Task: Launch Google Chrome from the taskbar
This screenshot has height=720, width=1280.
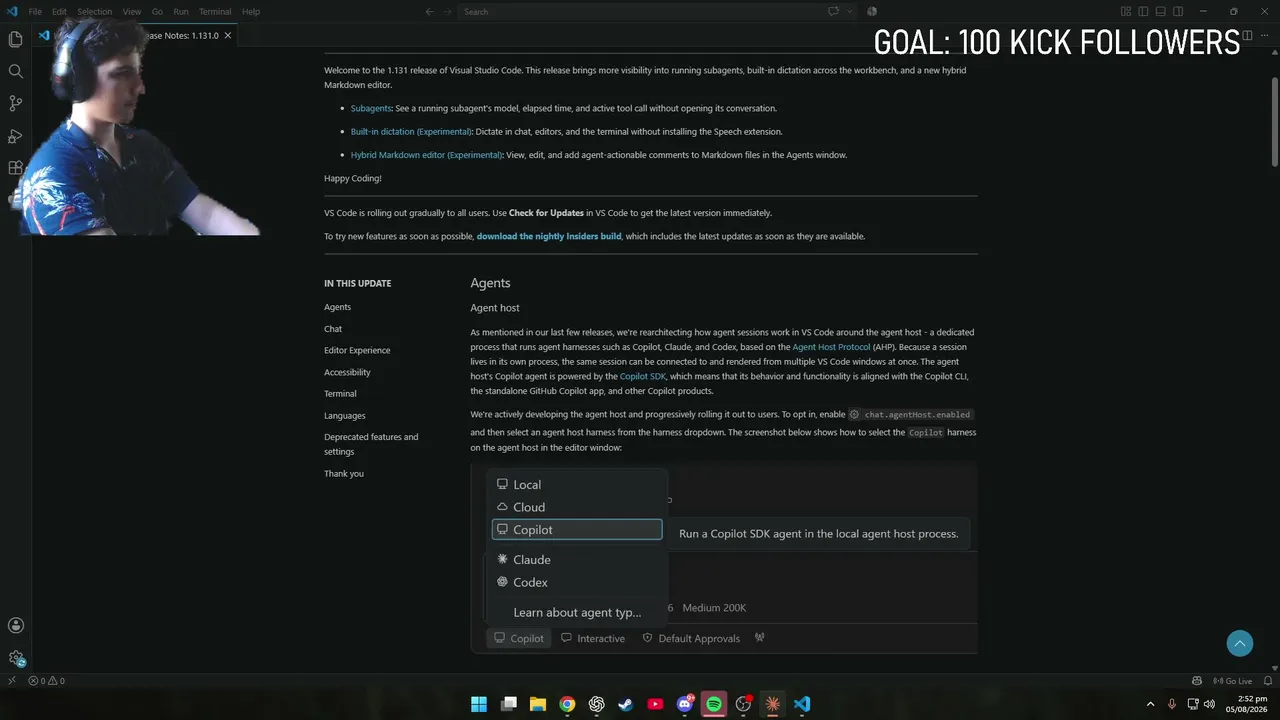Action: pyautogui.click(x=567, y=704)
